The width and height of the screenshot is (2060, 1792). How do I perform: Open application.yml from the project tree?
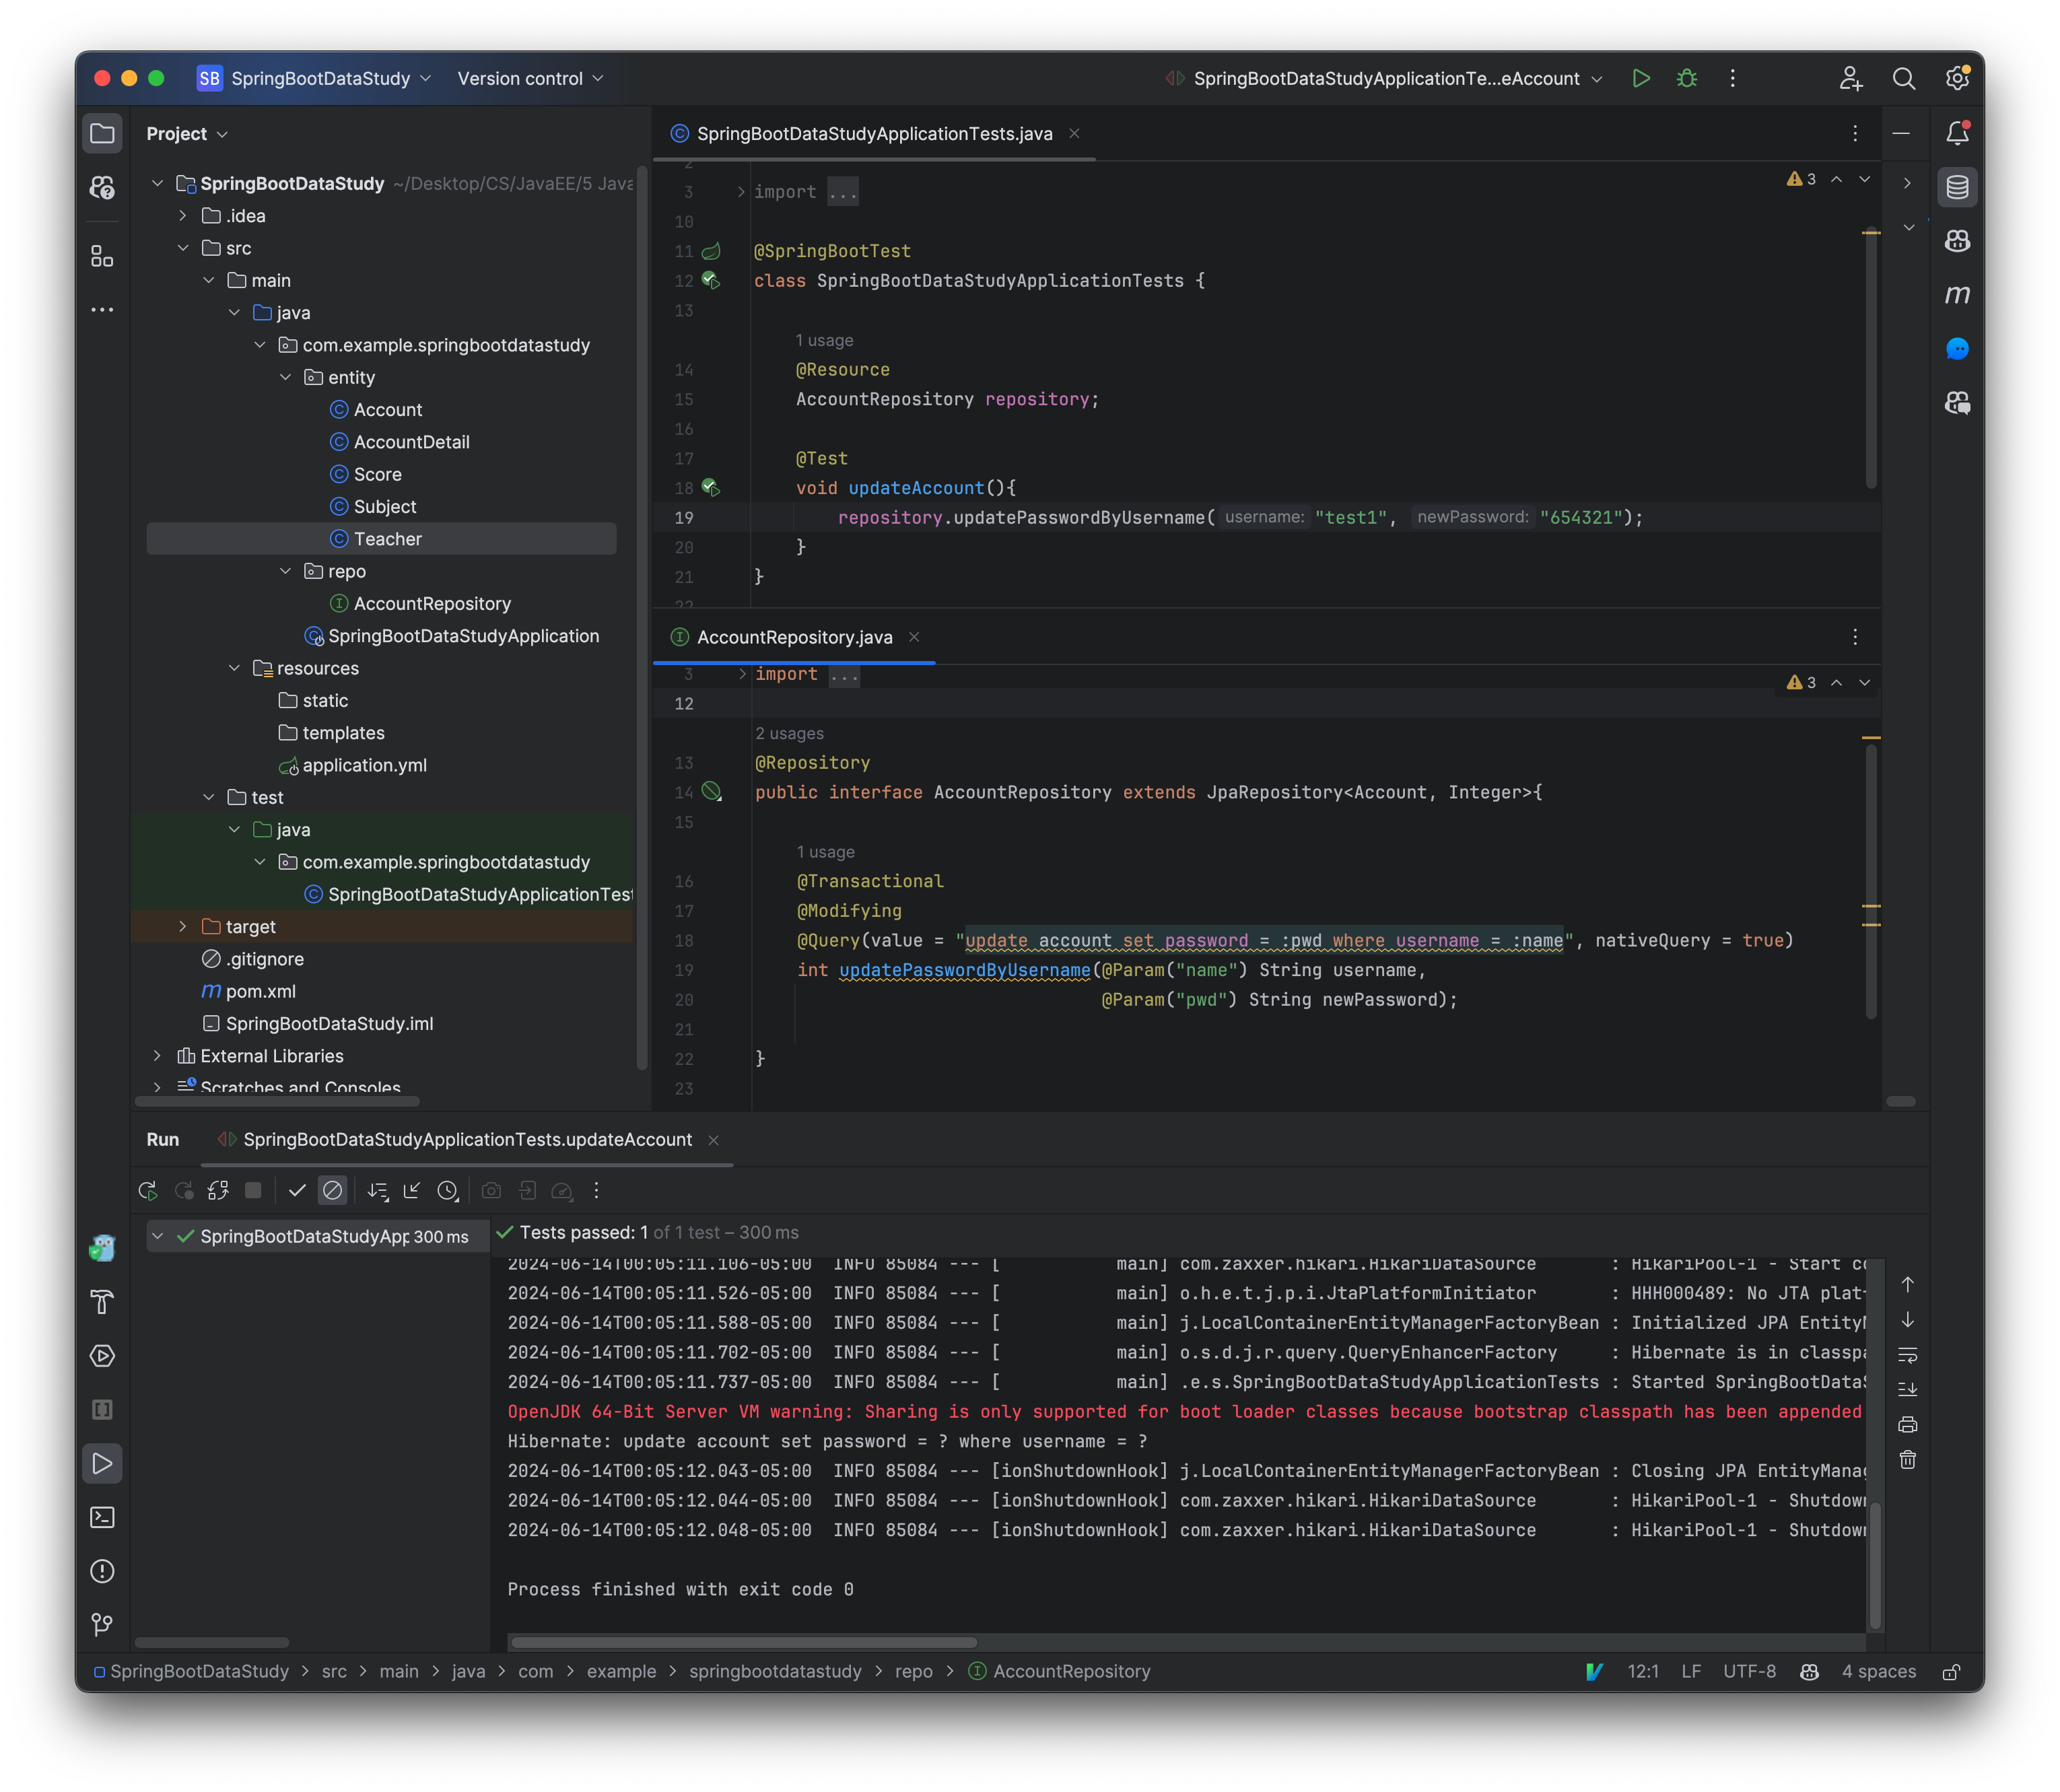(366, 765)
